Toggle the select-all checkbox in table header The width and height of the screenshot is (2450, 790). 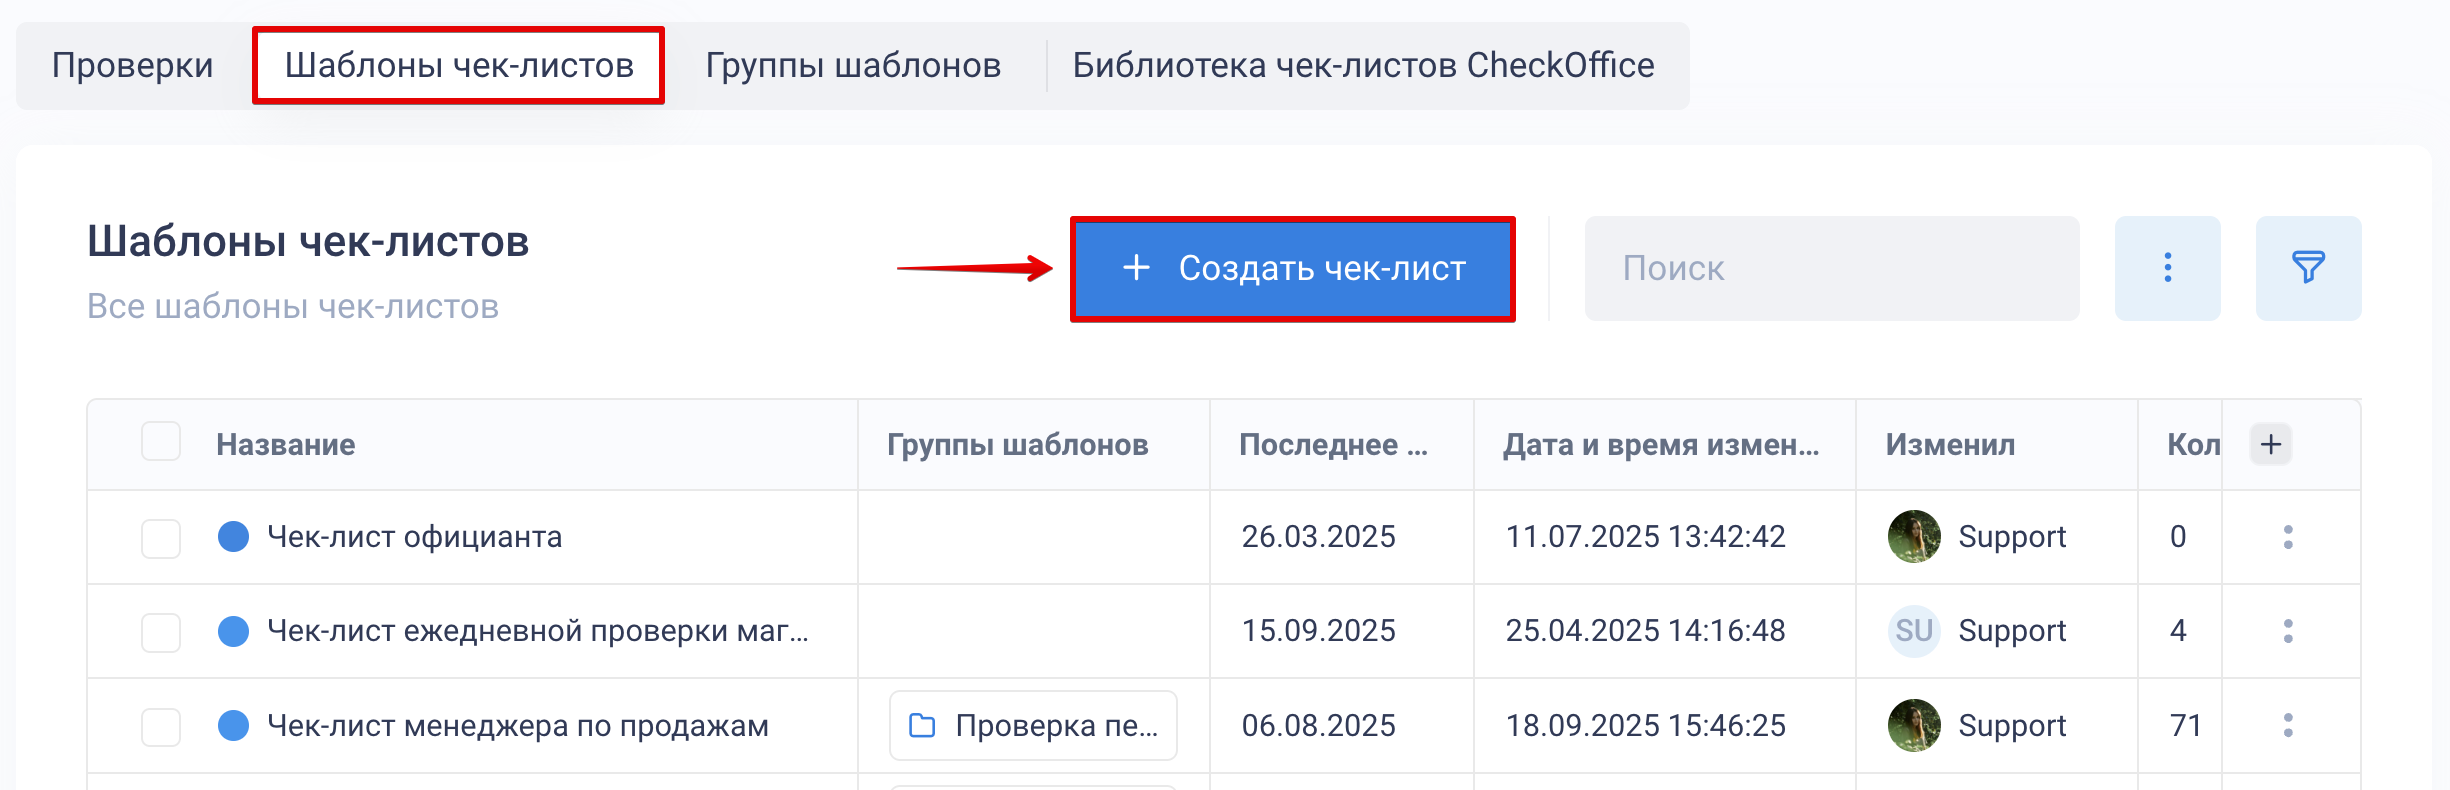click(161, 441)
